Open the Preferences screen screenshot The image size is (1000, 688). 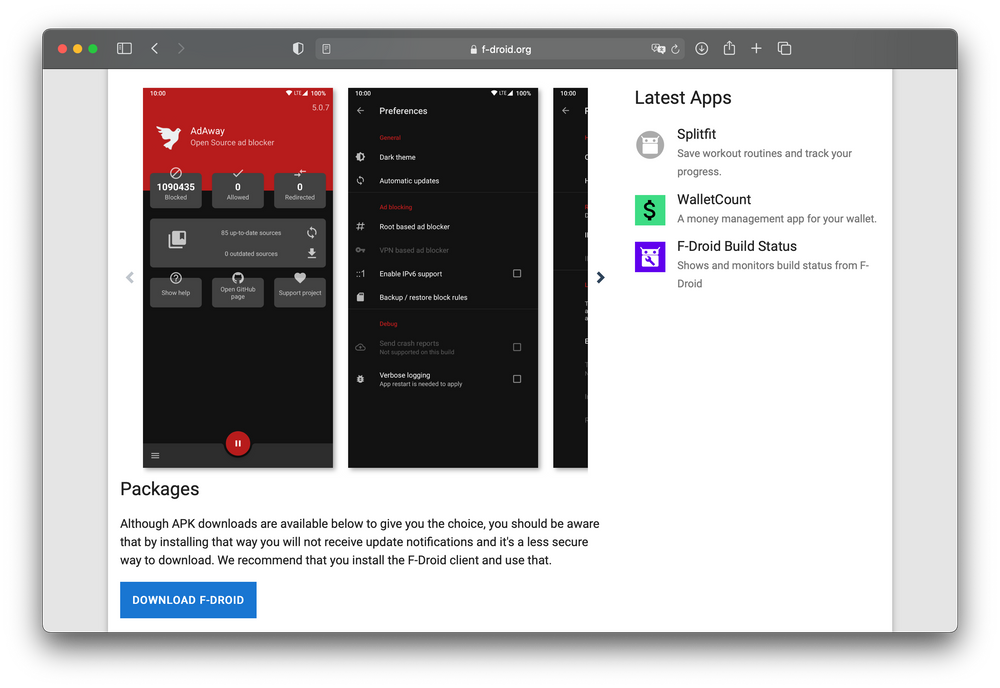443,278
